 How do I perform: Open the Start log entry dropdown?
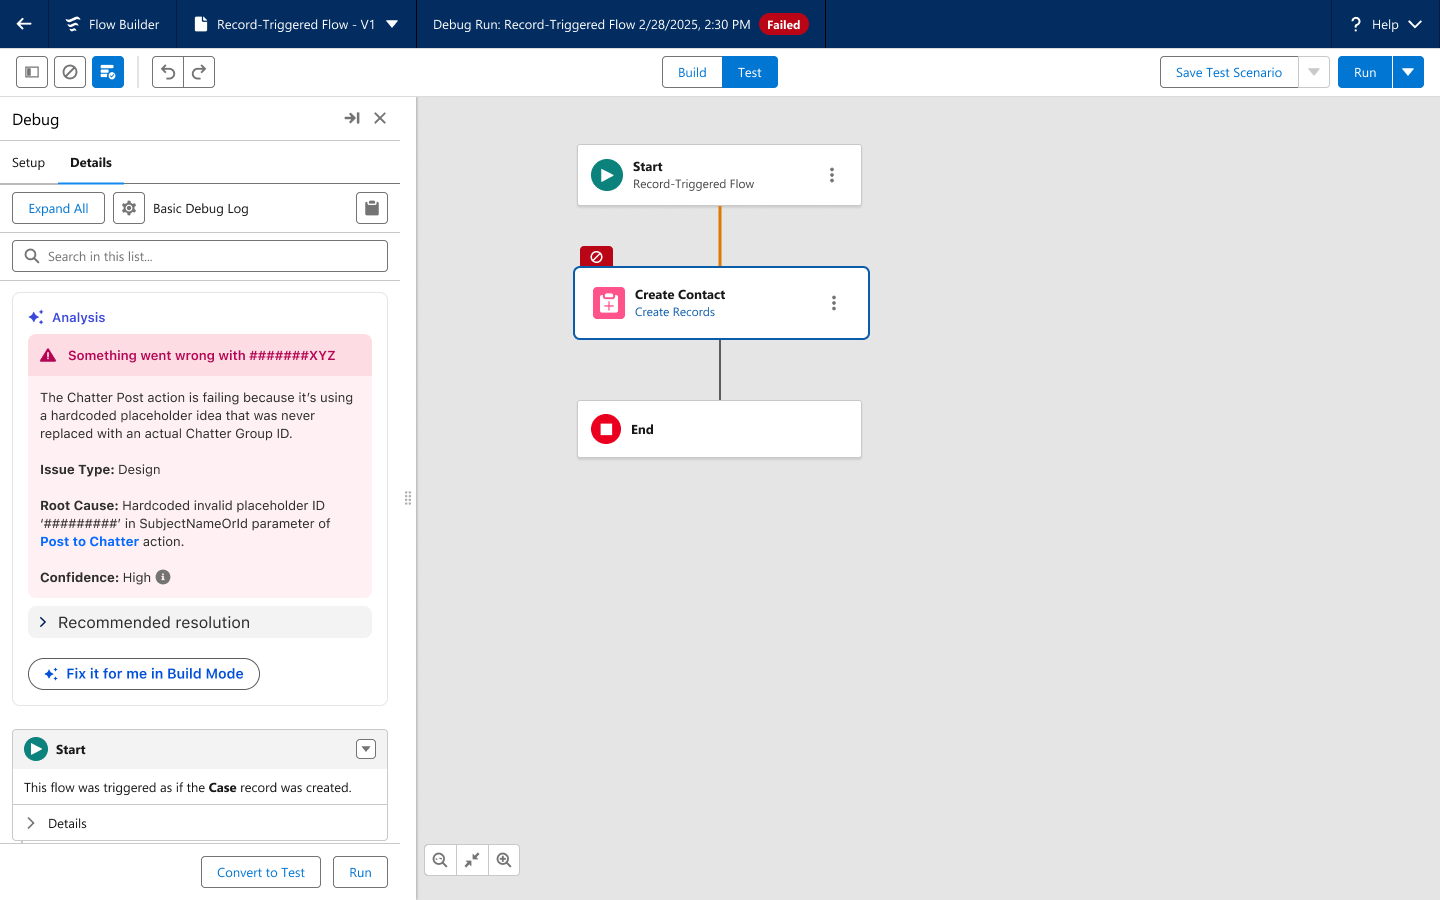coord(366,749)
